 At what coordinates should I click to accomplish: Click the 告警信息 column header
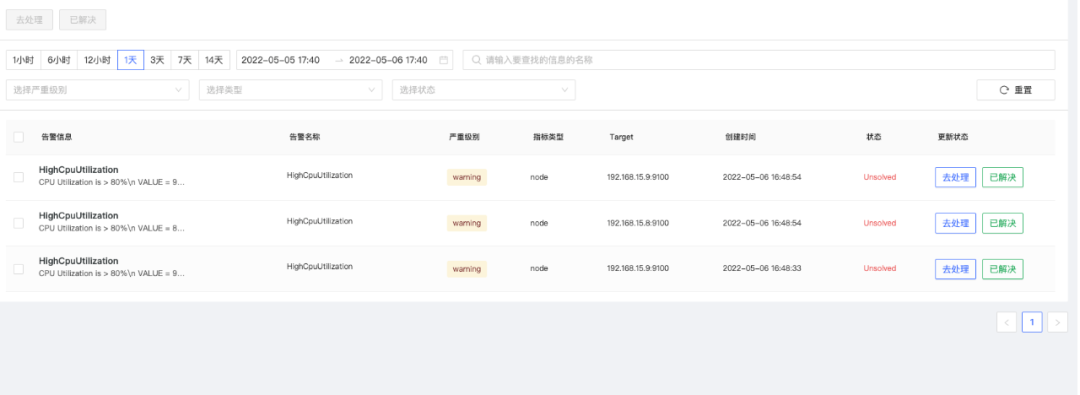point(57,137)
